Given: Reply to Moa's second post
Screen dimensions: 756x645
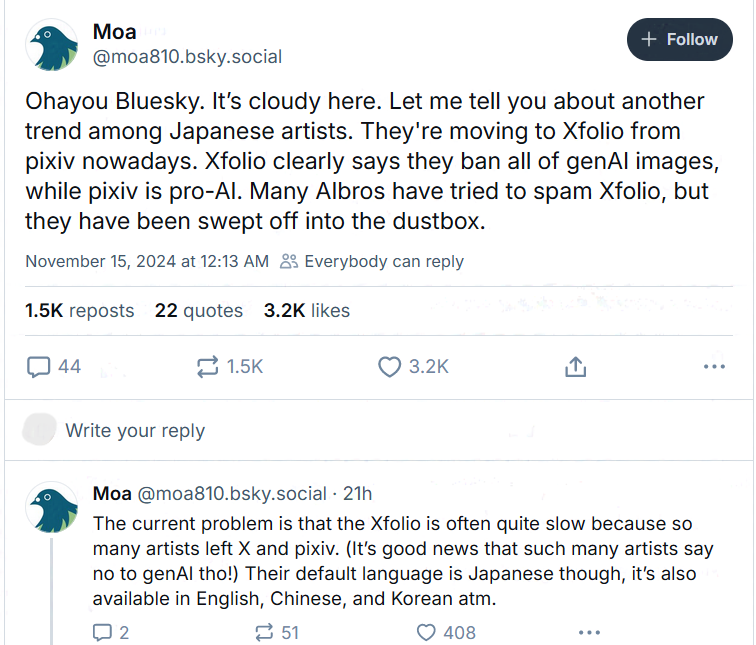Looking at the screenshot, I should tap(103, 632).
